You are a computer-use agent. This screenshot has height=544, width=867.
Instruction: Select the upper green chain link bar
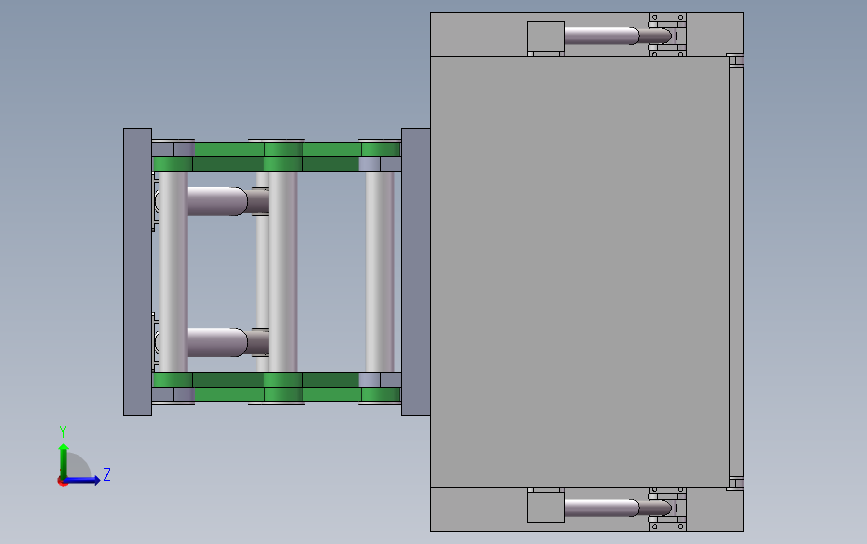[x=276, y=156]
